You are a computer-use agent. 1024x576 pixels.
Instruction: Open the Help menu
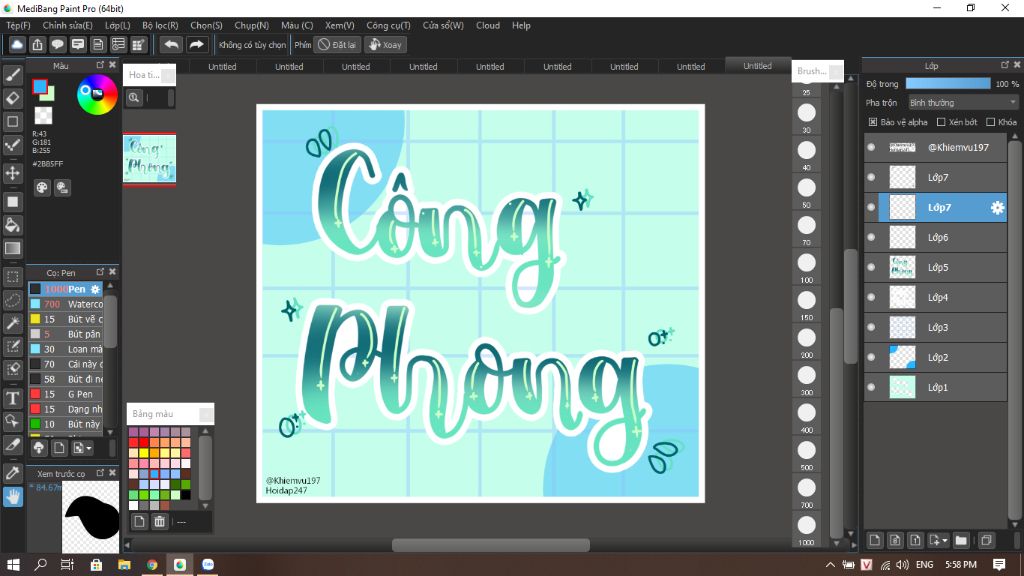click(521, 25)
